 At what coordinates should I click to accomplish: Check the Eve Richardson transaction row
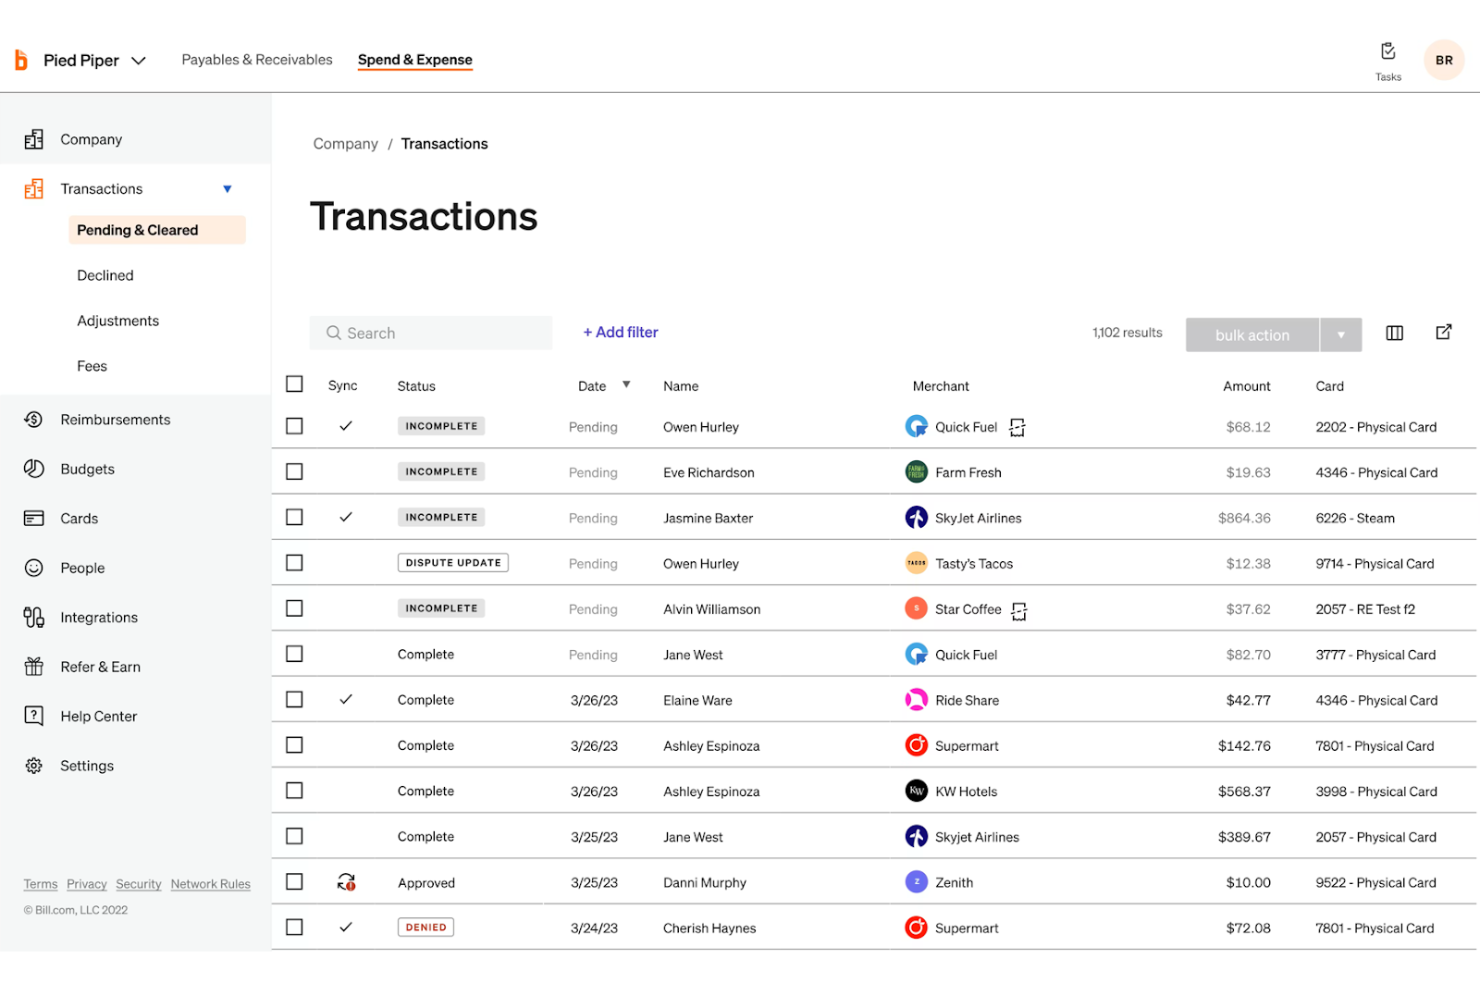point(294,472)
